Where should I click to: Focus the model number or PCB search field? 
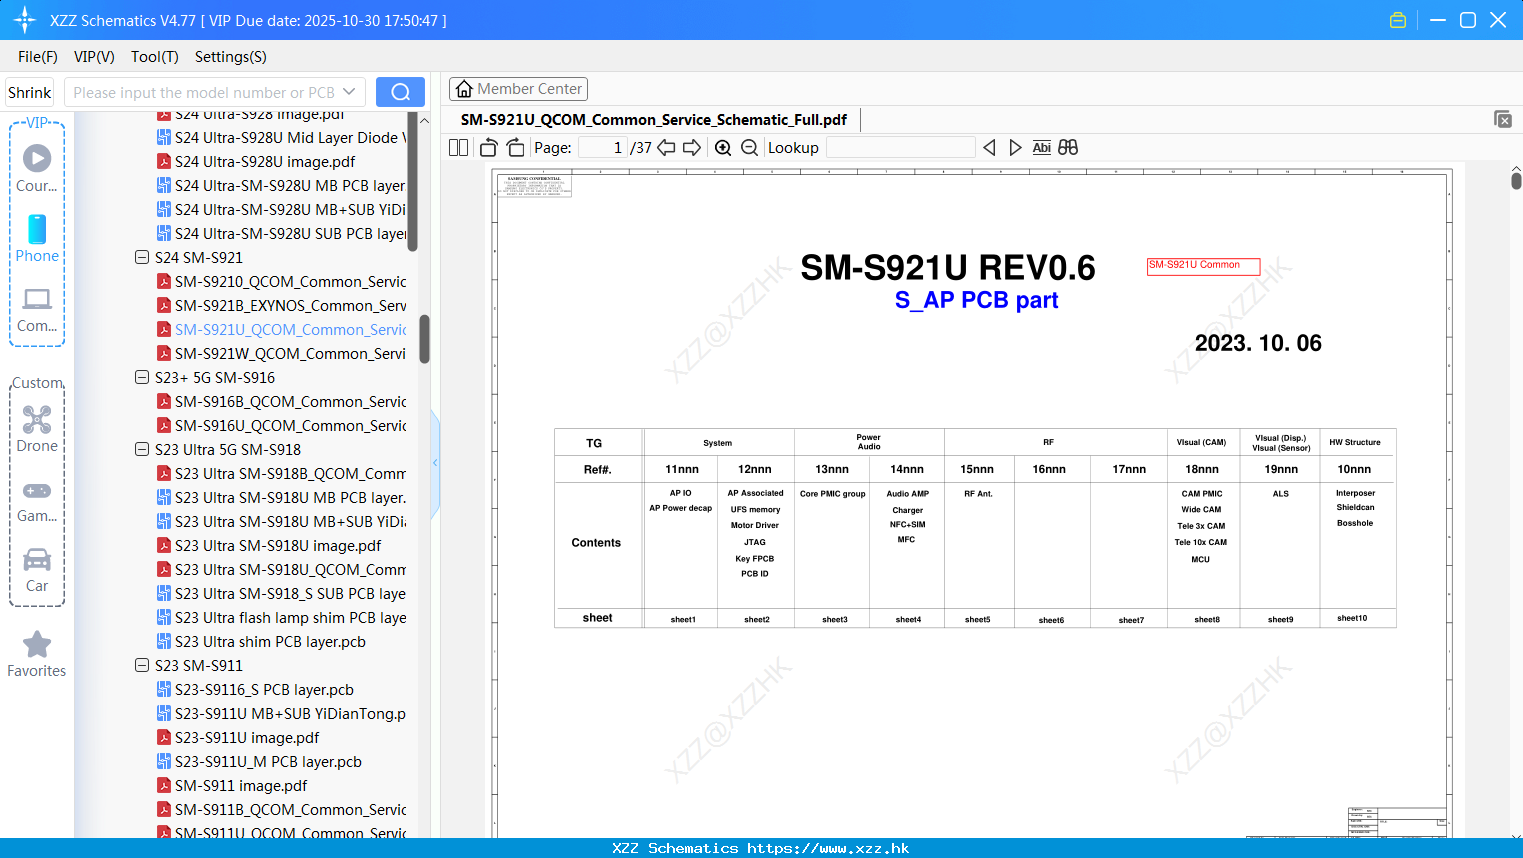205,92
